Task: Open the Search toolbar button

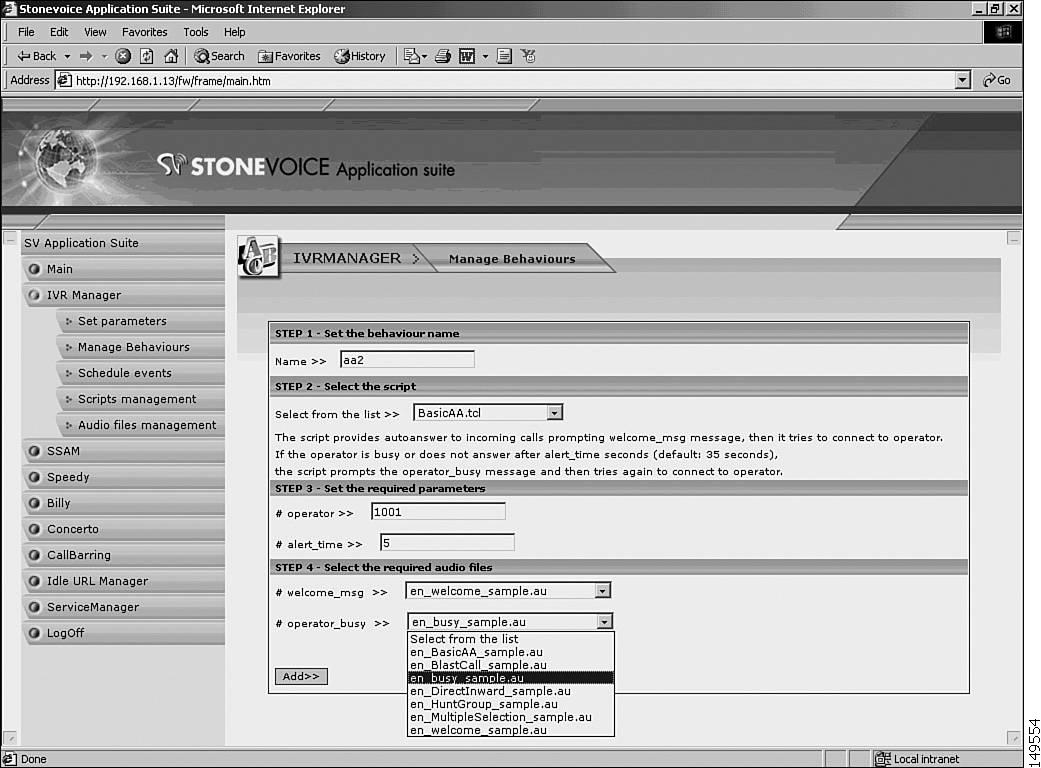Action: click(219, 56)
